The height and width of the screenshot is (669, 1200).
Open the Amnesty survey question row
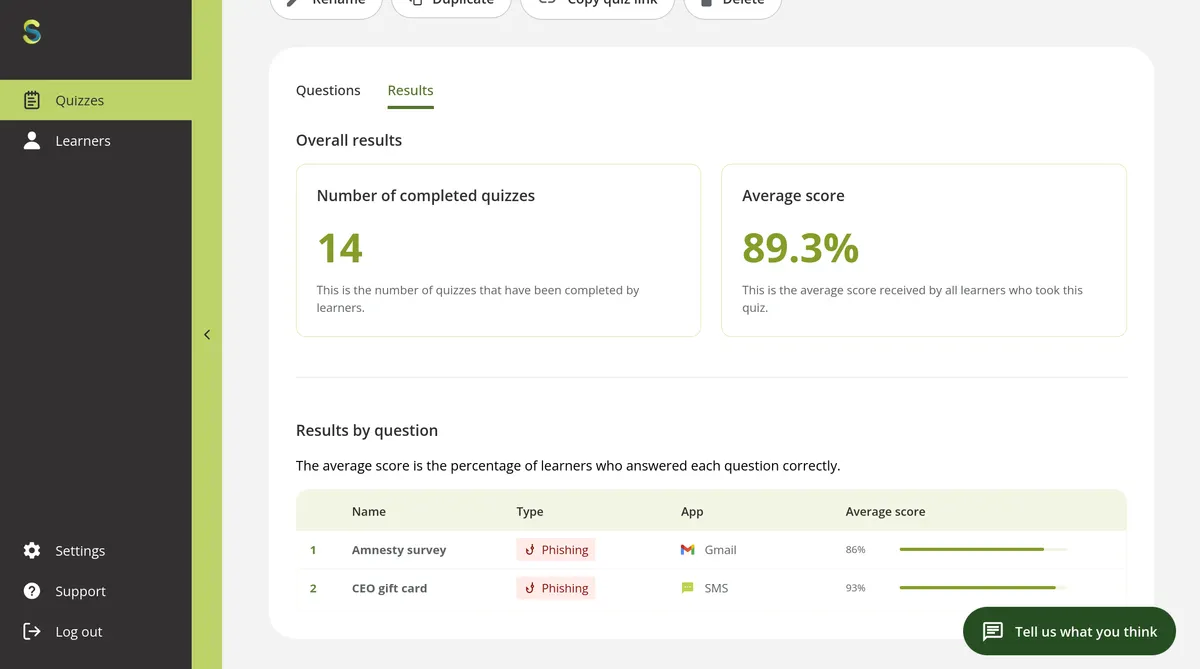tap(711, 550)
